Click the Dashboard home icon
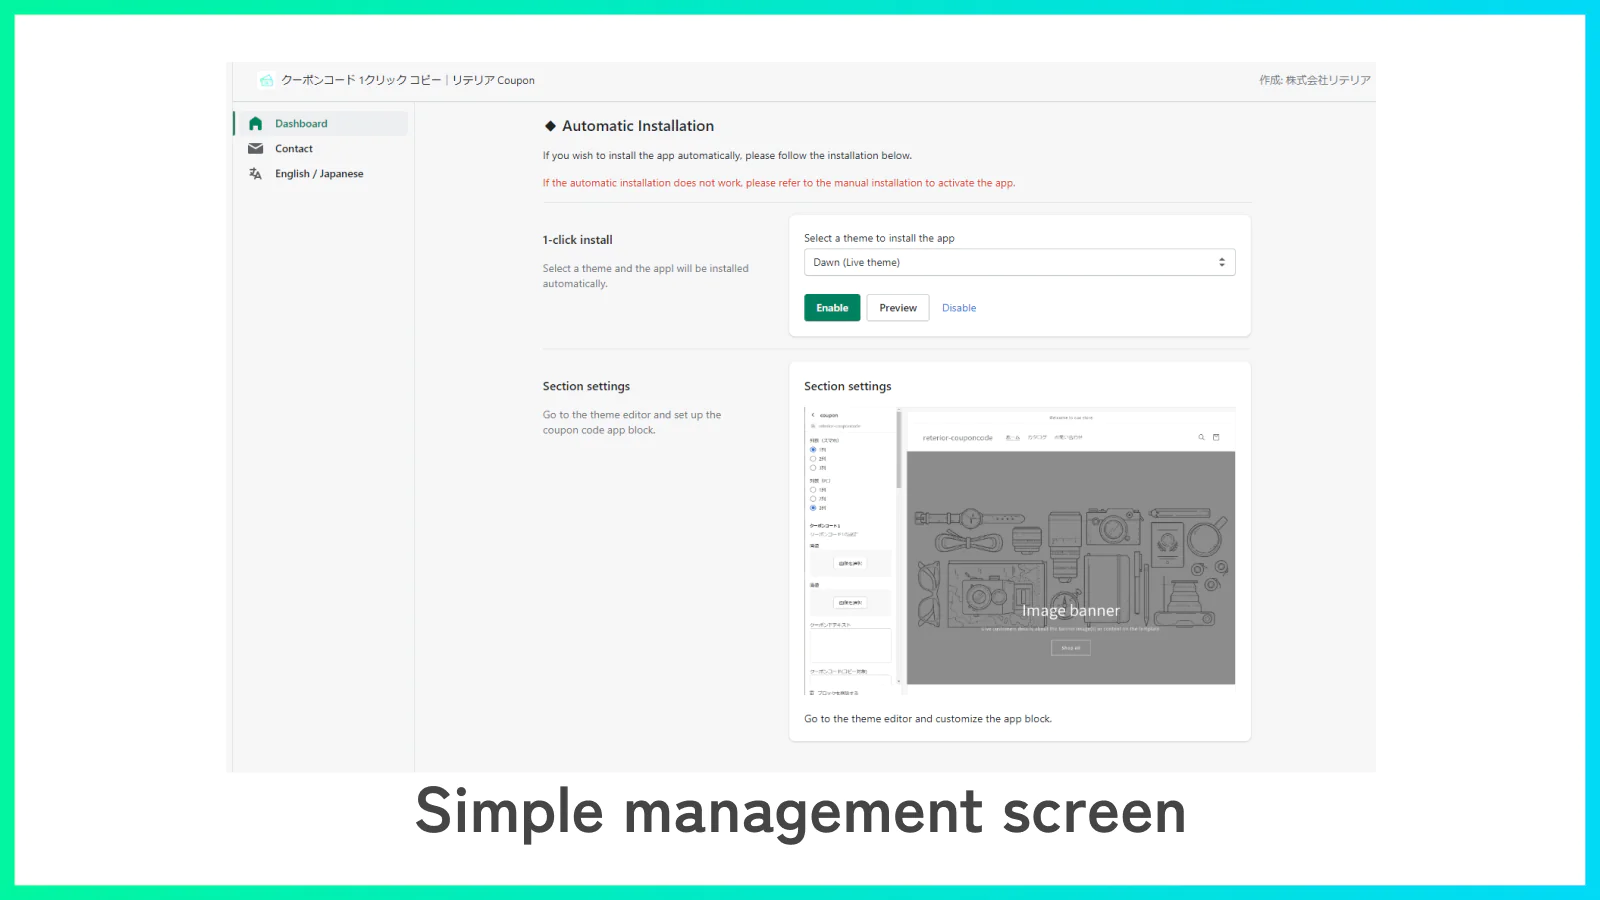 255,124
